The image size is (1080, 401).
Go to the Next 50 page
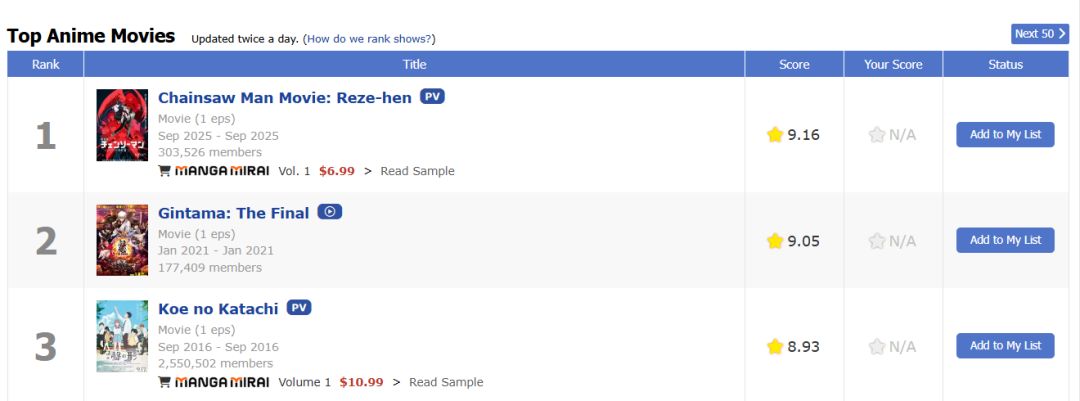[x=1040, y=34]
